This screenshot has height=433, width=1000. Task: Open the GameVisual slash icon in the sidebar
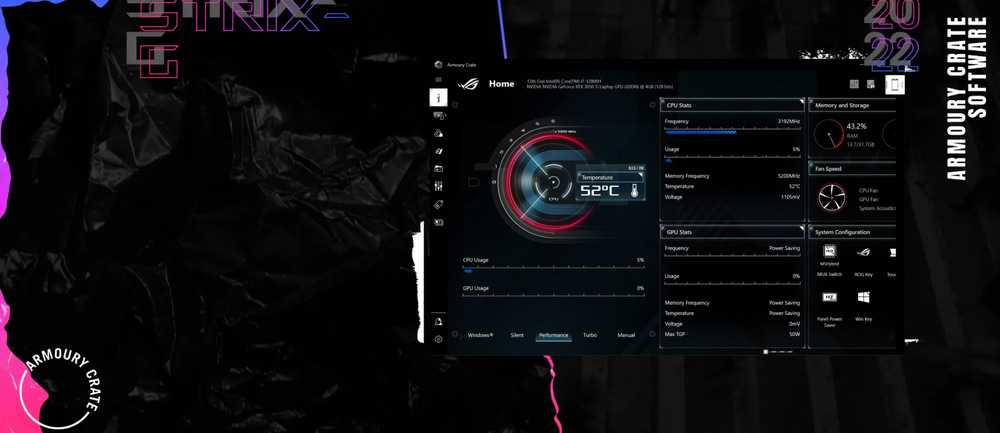pyautogui.click(x=438, y=151)
